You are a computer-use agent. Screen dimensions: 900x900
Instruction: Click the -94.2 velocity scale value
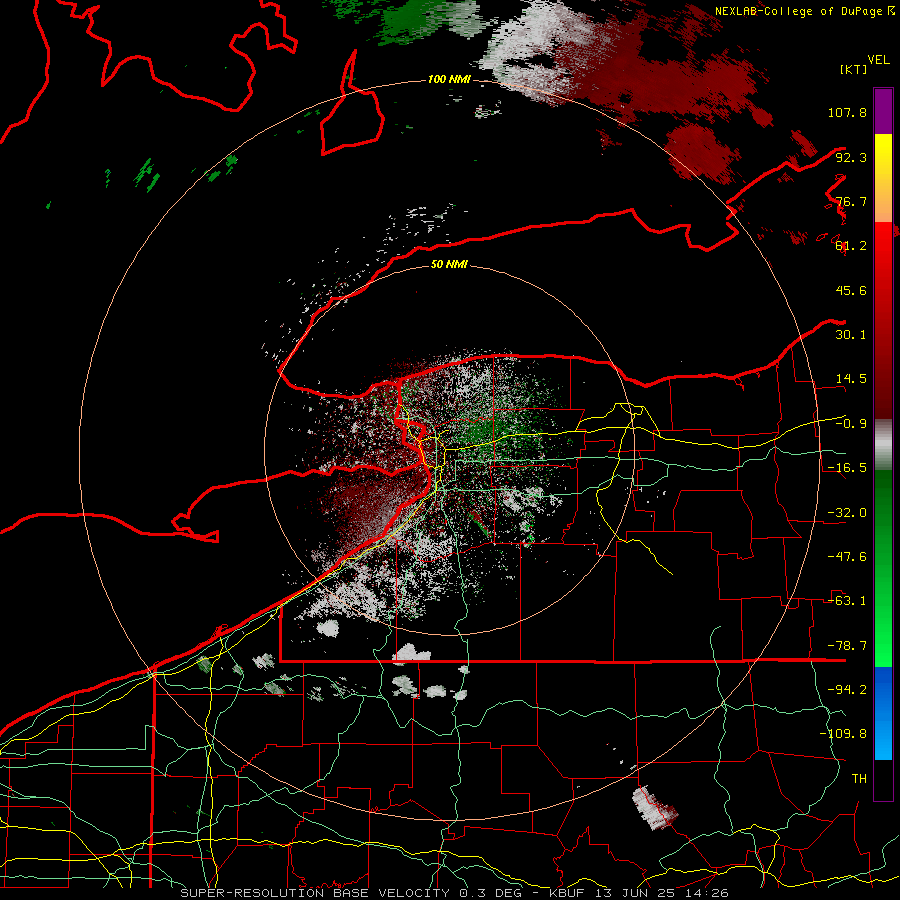coord(847,690)
